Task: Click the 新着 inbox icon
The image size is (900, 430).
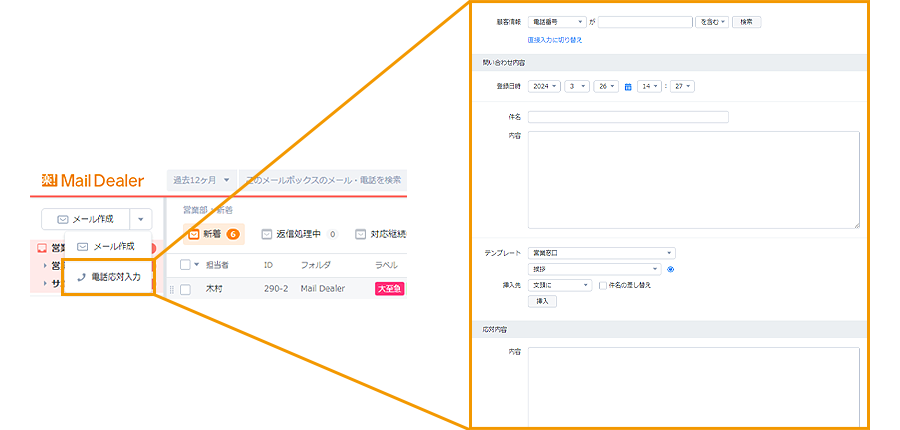Action: (194, 235)
